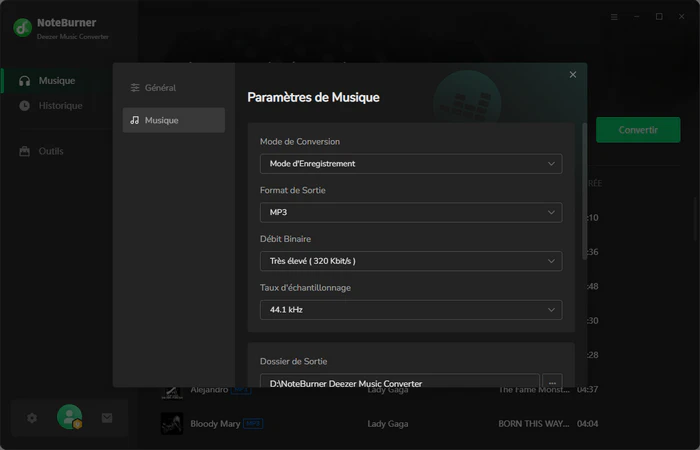Click the Paramètres de Musique heading
This screenshot has height=450, width=700.
tap(313, 97)
